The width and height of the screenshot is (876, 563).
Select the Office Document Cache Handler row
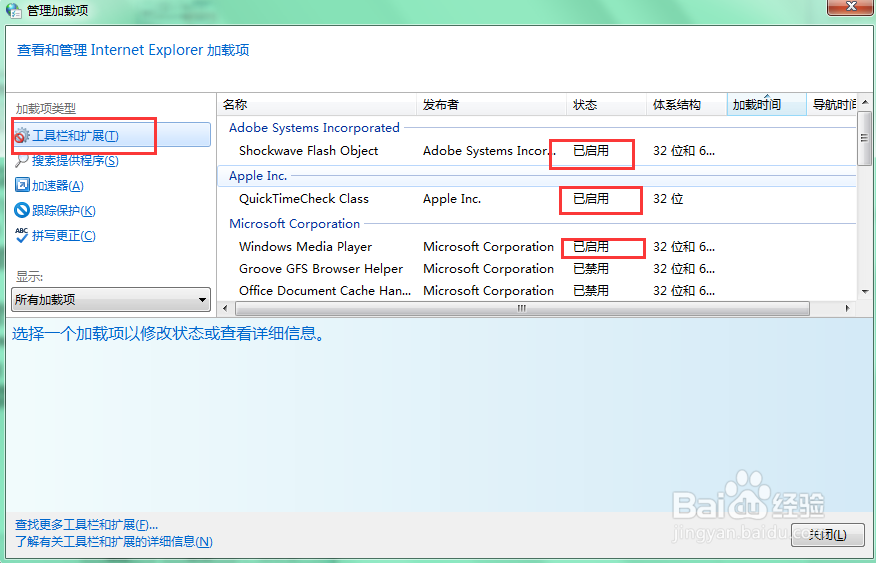536,290
